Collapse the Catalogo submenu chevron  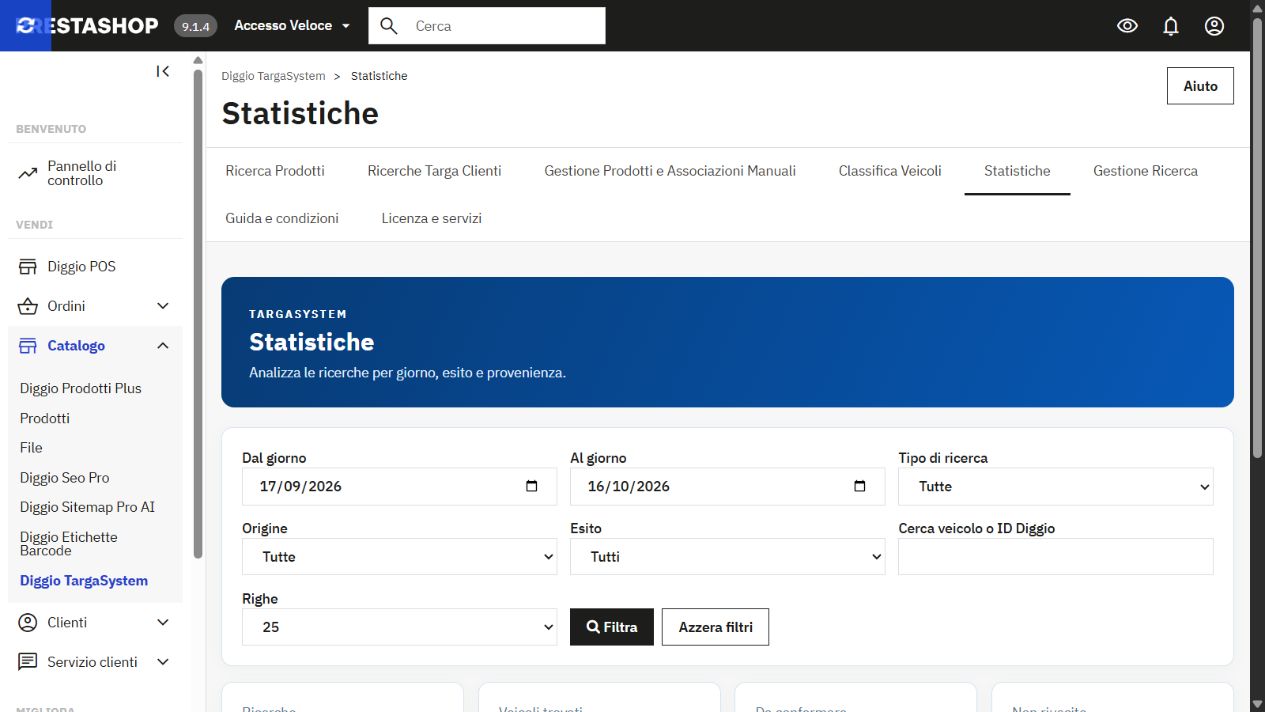pos(163,346)
